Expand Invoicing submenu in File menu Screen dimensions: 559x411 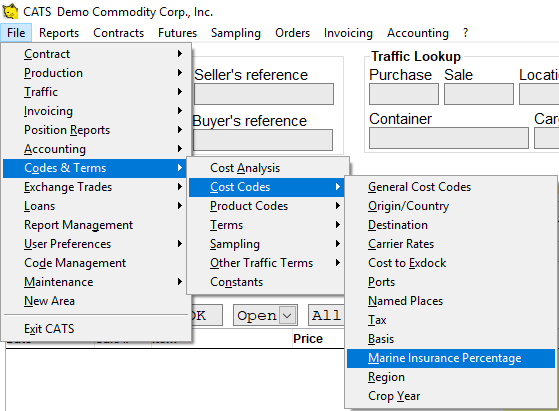[x=94, y=111]
